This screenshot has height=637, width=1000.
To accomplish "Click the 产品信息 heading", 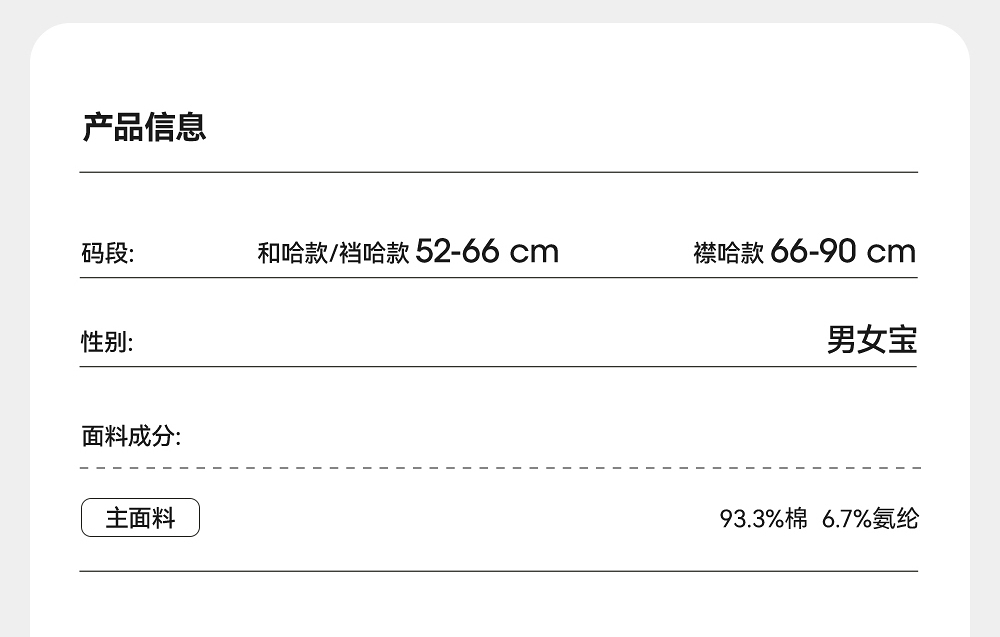I will point(144,128).
